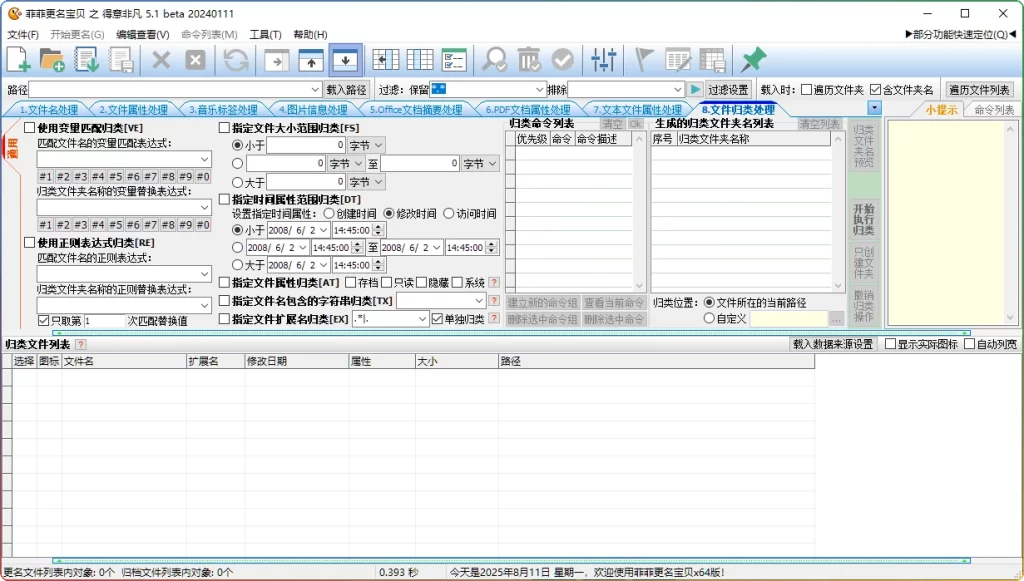Click the green pushpin icon
This screenshot has width=1024, height=581.
pos(753,59)
